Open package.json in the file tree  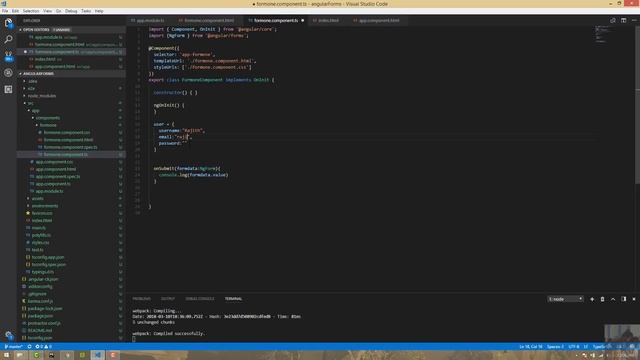click(41, 316)
